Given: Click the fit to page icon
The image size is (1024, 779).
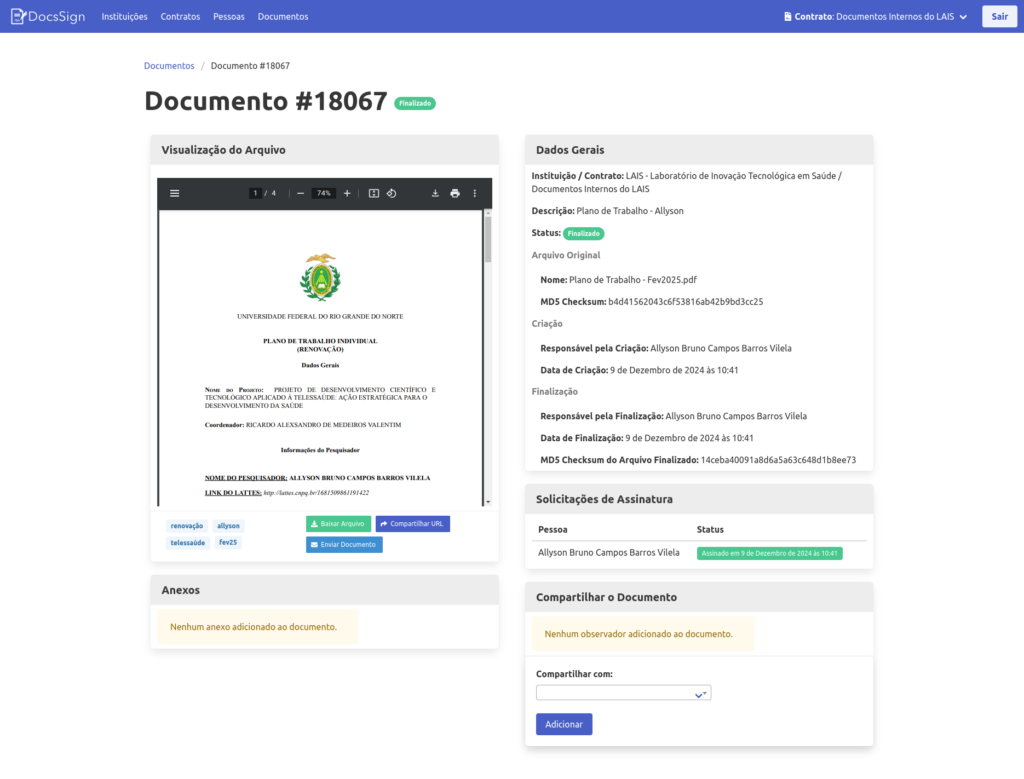Looking at the screenshot, I should (x=374, y=193).
